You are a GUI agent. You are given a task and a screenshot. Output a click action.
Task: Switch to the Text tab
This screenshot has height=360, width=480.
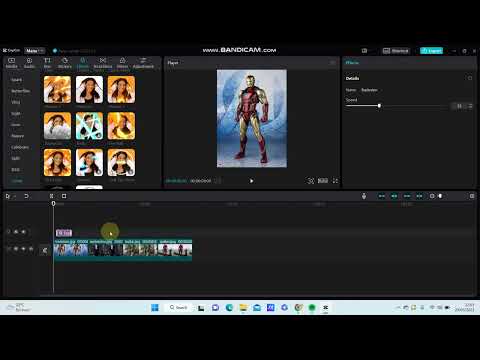tap(48, 63)
